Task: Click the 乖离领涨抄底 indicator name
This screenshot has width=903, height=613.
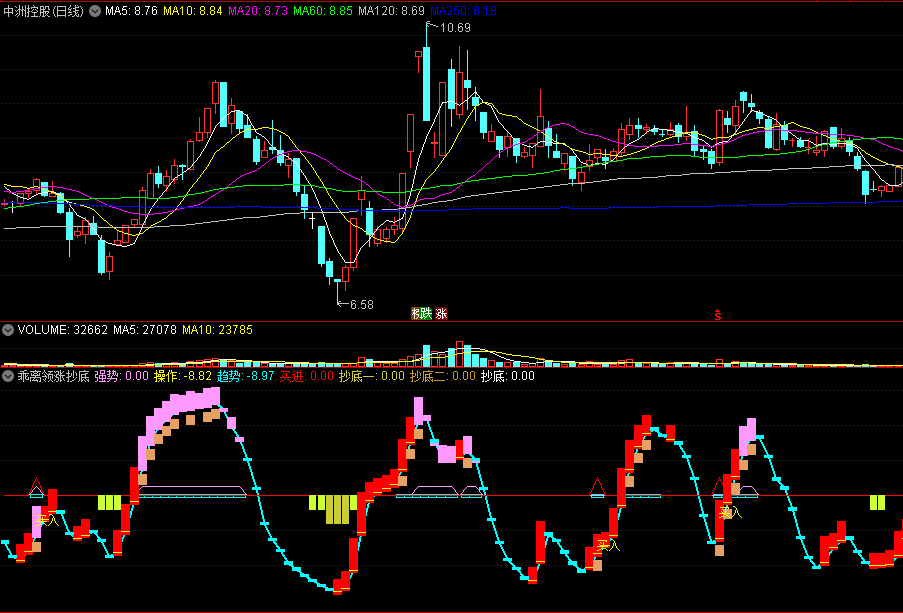Action: (x=53, y=376)
